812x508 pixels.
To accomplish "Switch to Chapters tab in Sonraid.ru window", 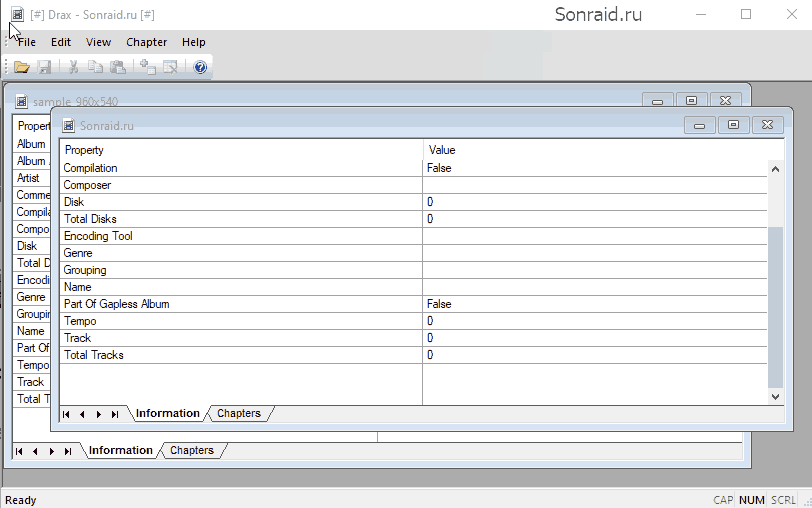I will (x=239, y=413).
